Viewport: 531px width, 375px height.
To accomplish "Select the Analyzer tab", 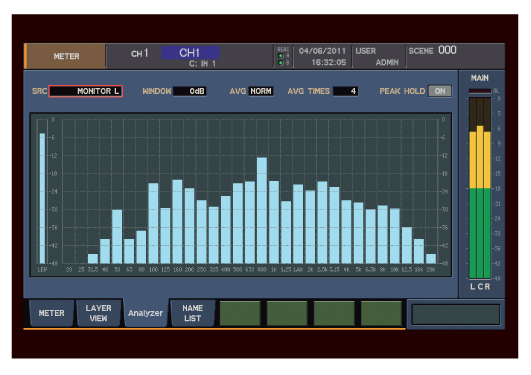I will click(x=146, y=313).
